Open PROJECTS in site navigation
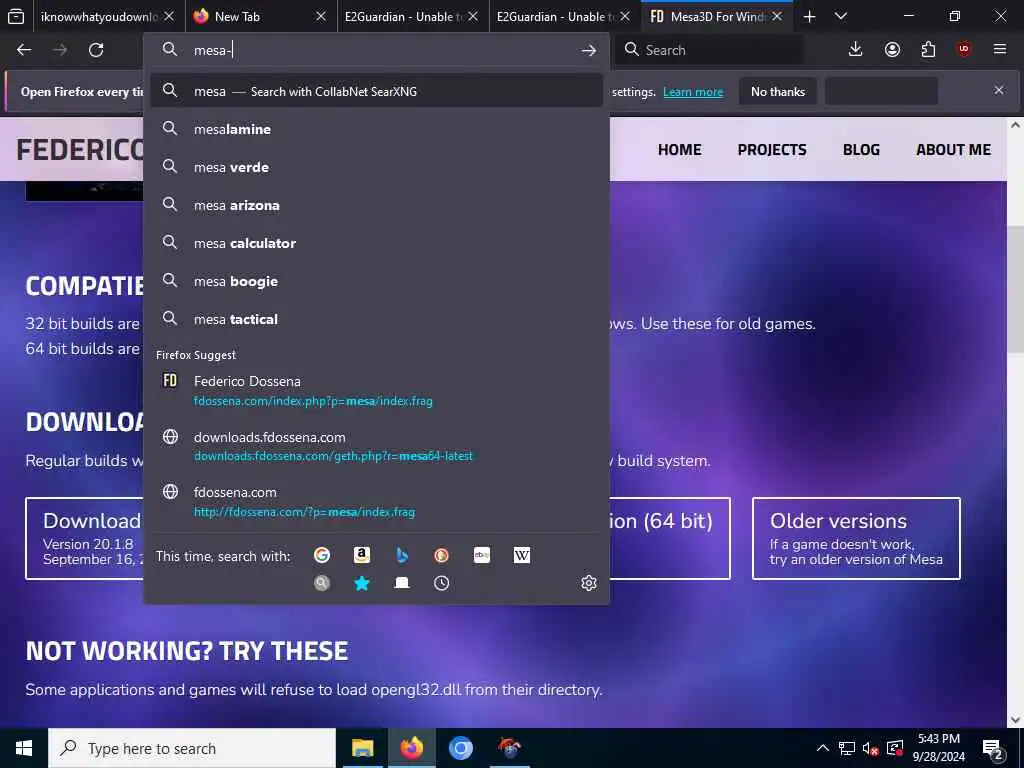 click(x=772, y=150)
